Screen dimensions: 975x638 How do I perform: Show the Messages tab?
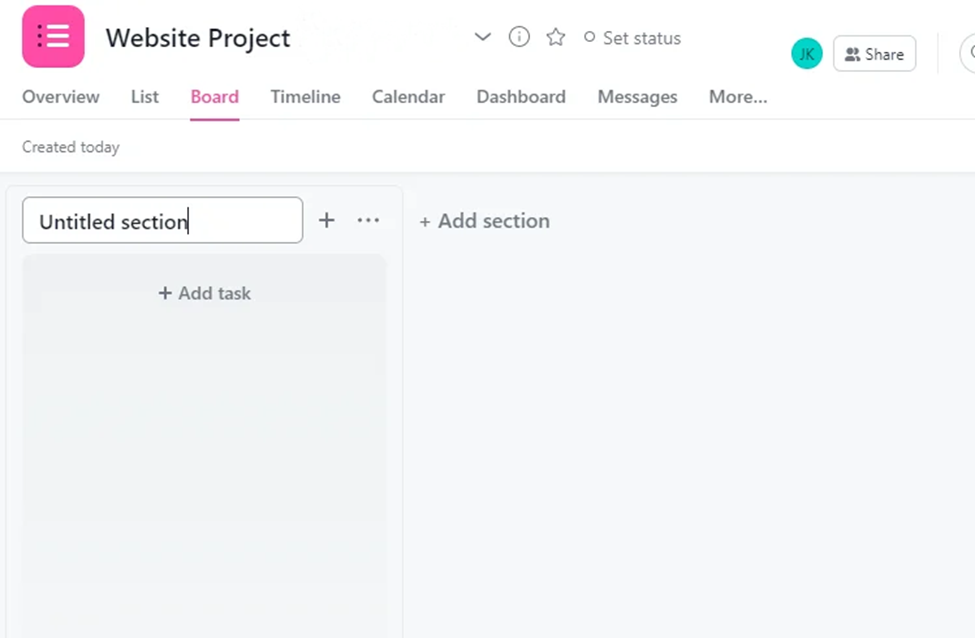tap(637, 97)
